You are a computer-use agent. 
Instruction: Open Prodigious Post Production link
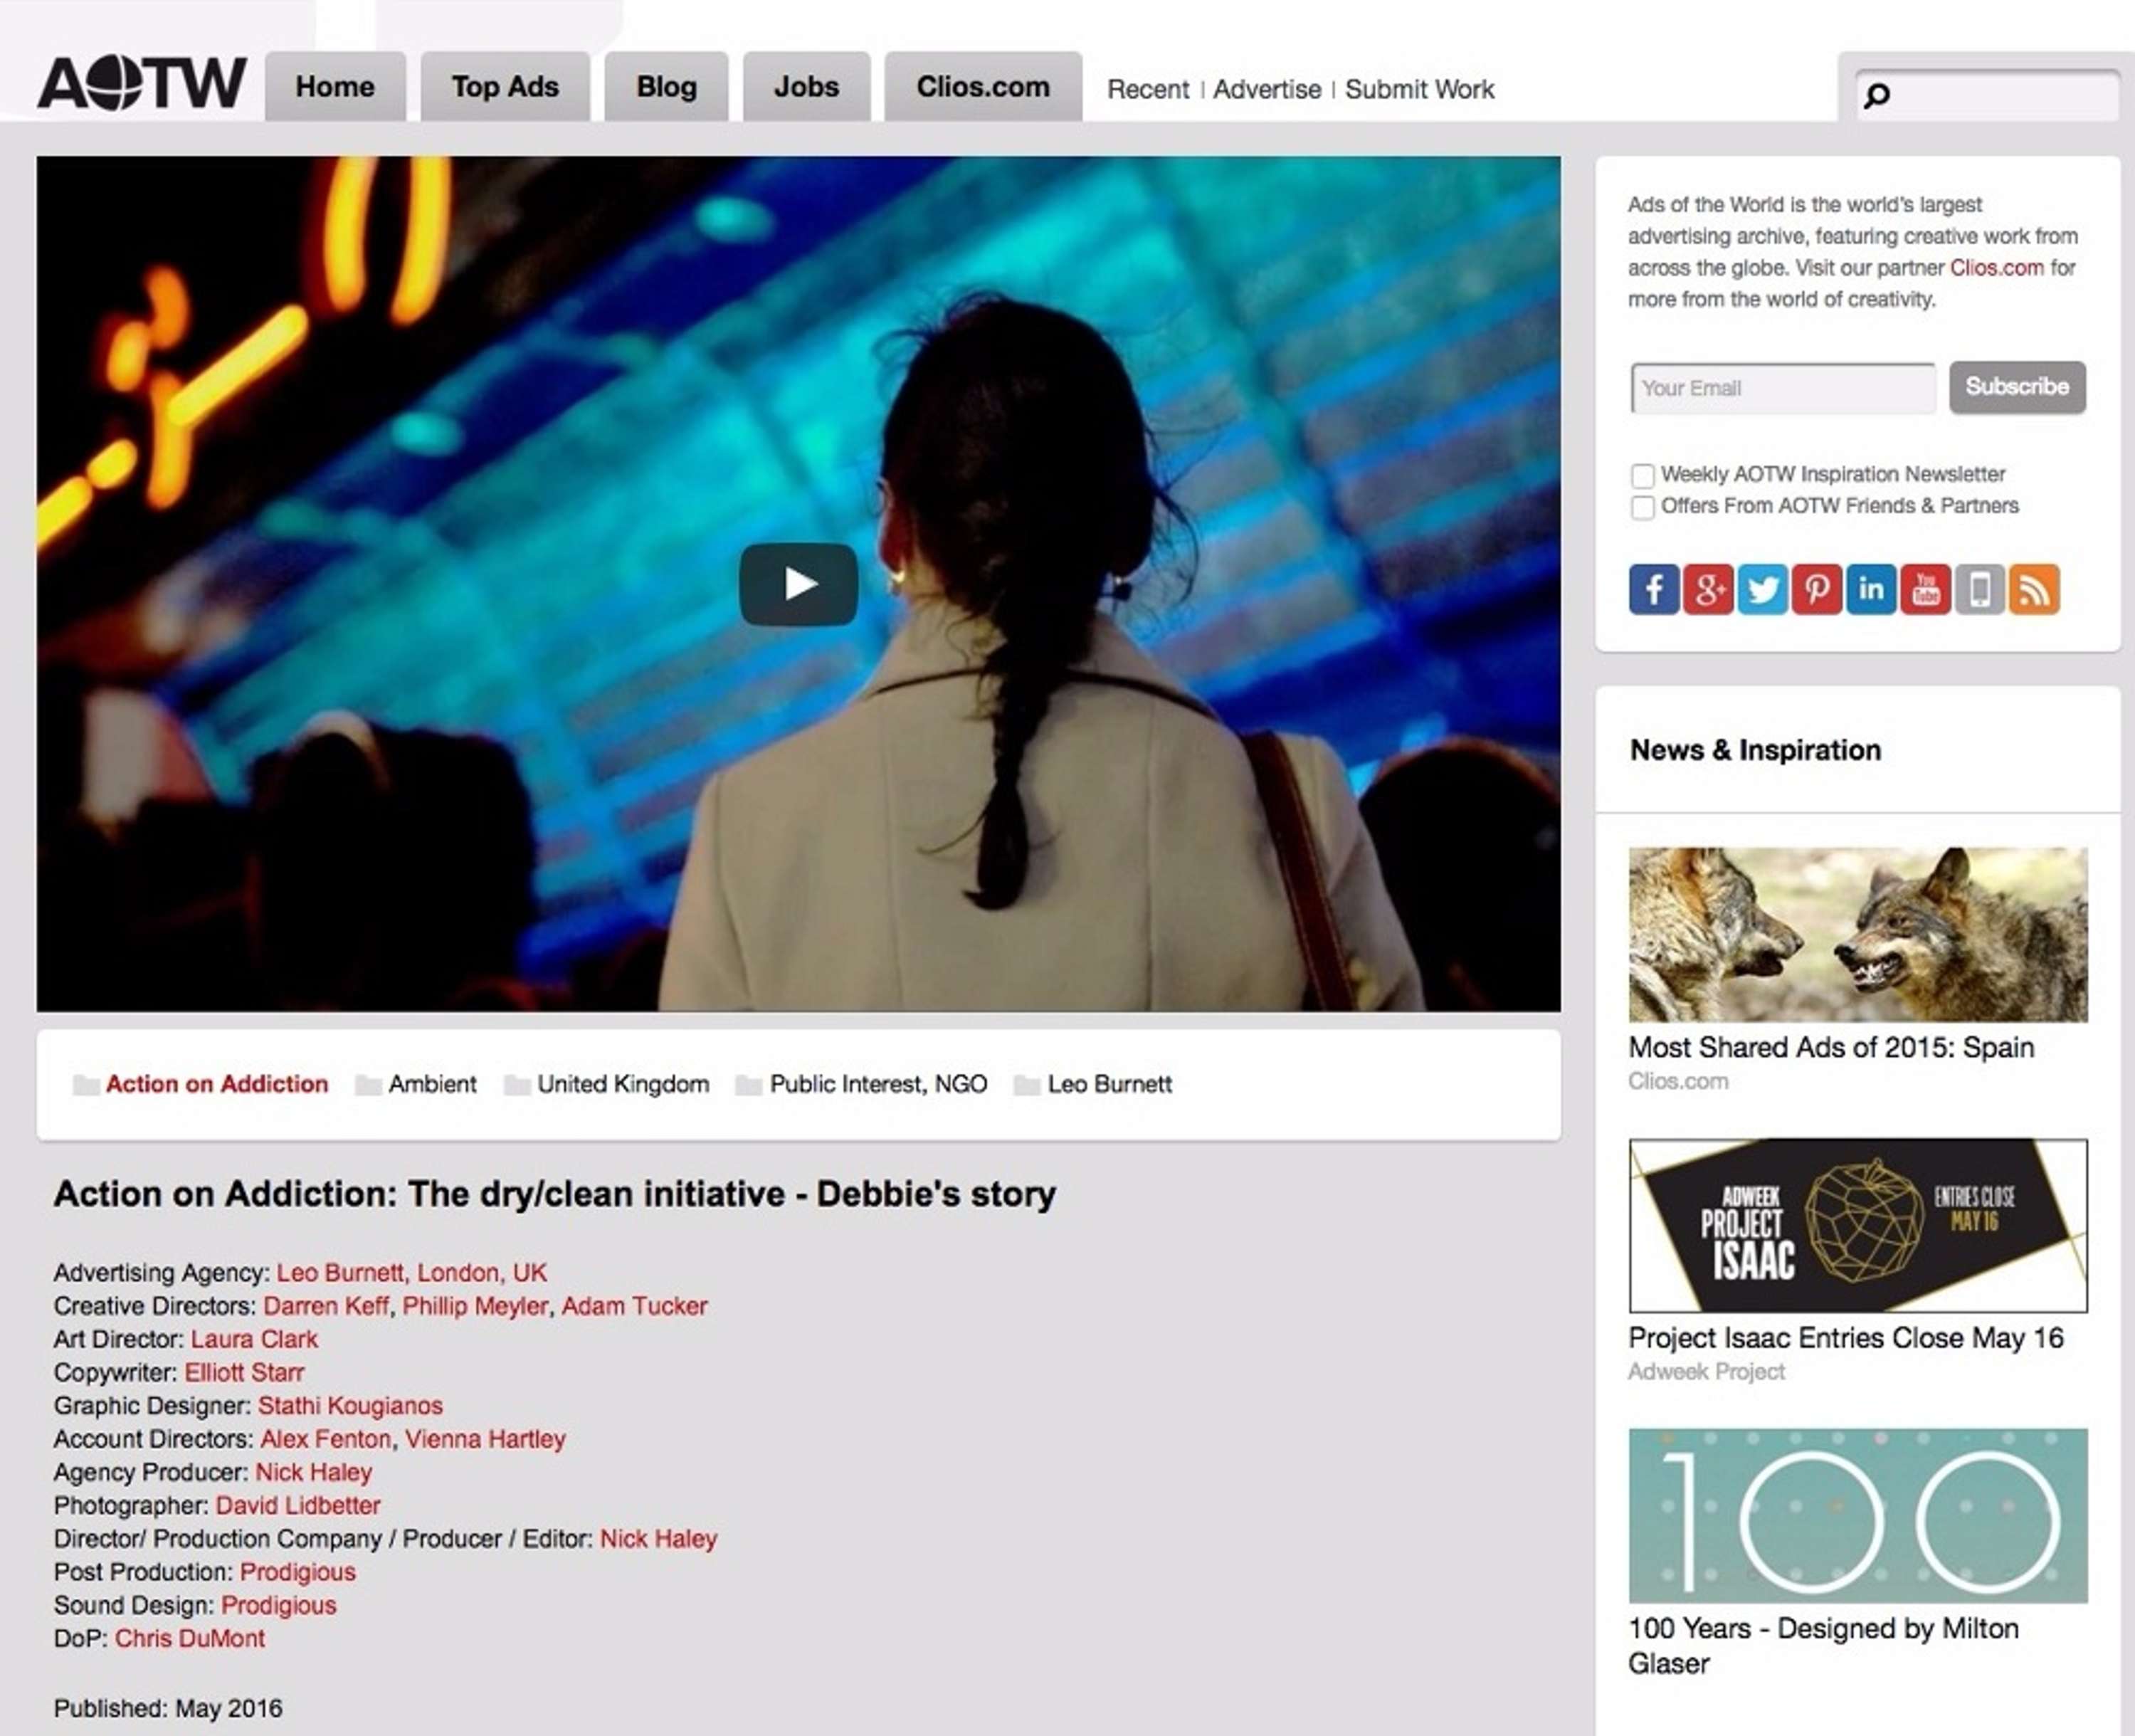[x=298, y=1572]
